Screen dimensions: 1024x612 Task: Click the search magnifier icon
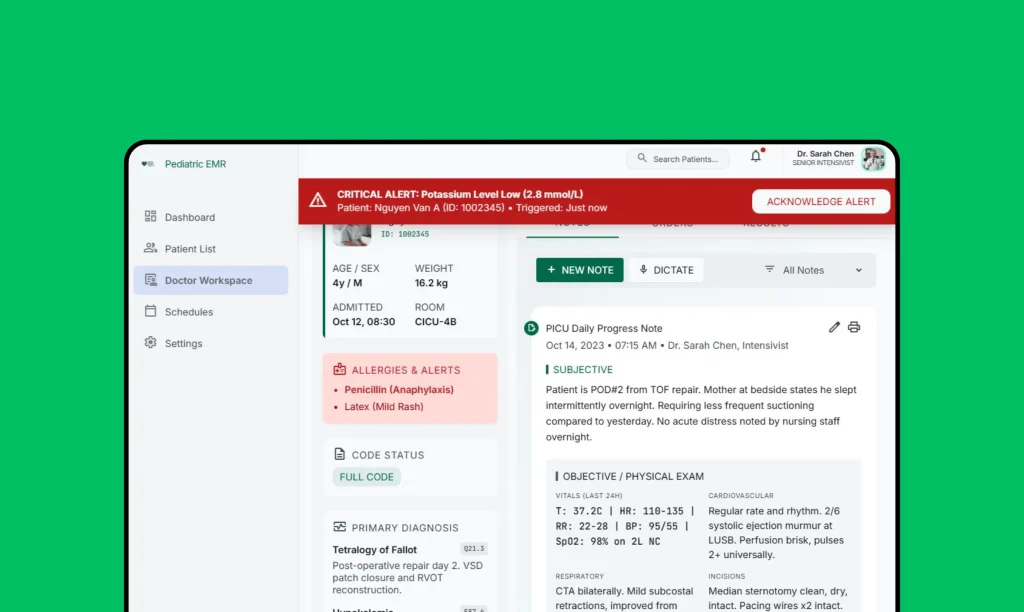[x=642, y=158]
